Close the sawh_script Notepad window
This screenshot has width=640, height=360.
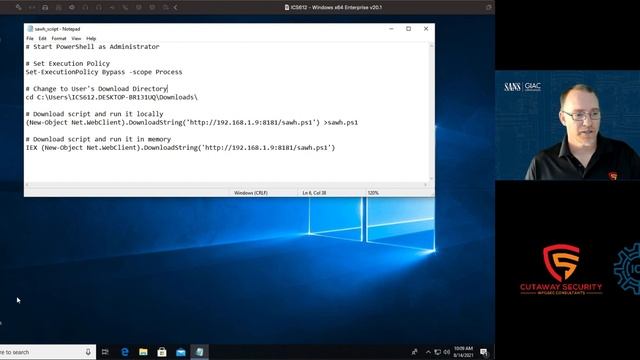click(x=426, y=29)
